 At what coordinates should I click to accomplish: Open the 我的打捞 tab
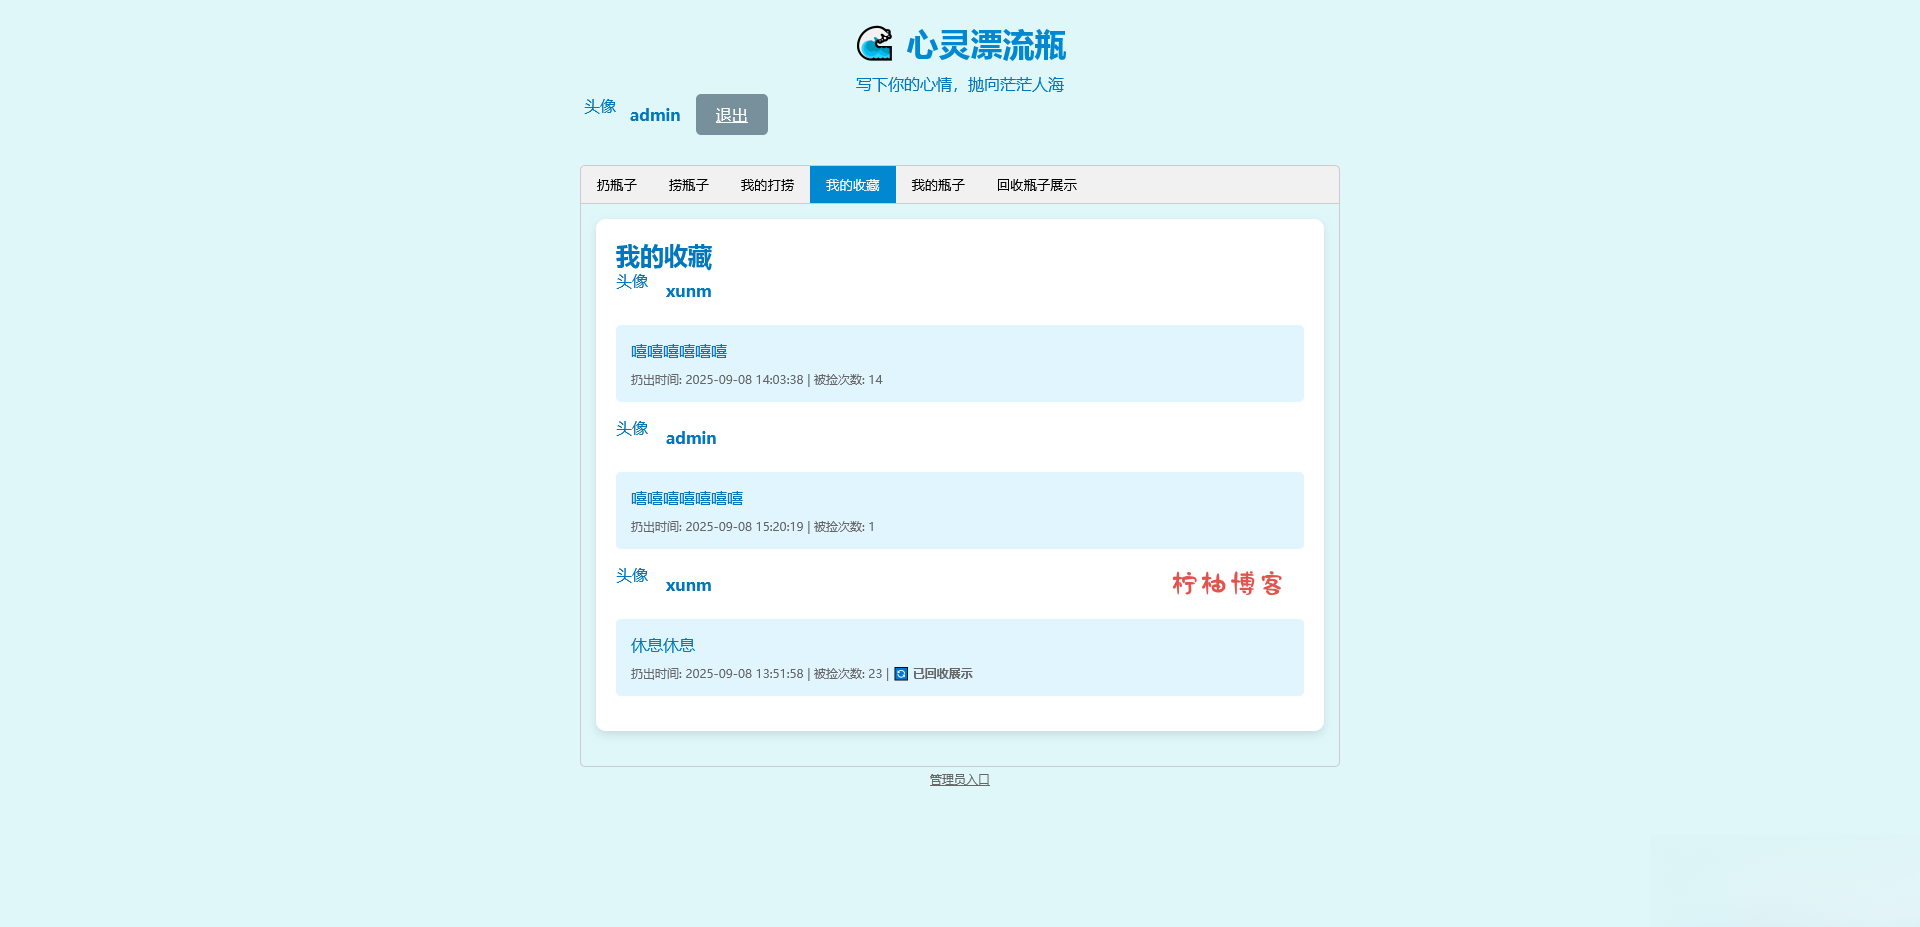(766, 184)
